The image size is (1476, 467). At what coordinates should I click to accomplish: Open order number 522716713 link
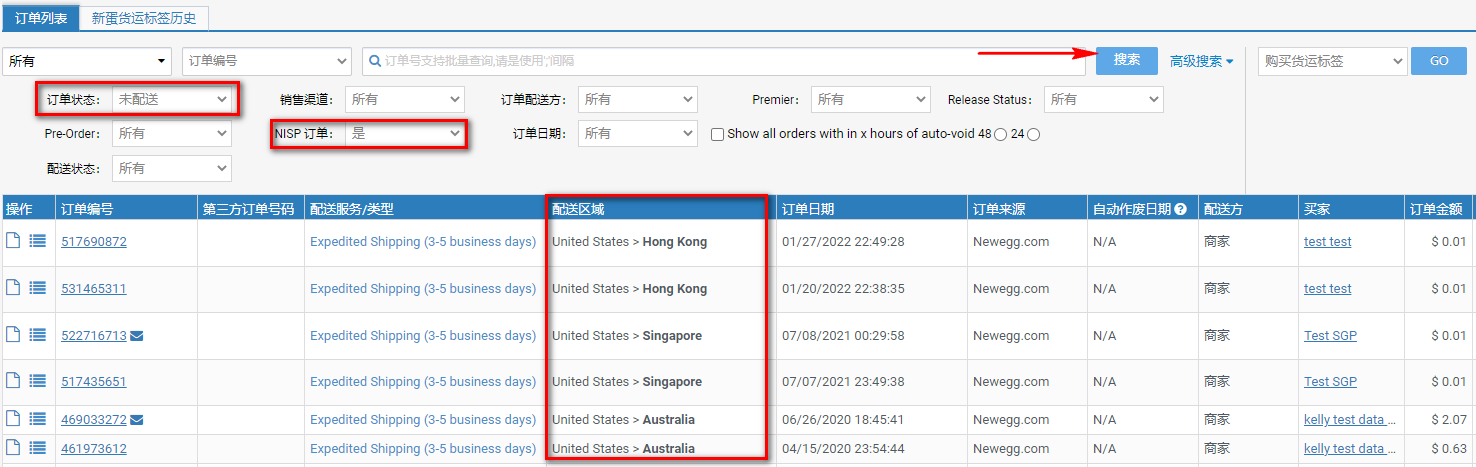94,336
